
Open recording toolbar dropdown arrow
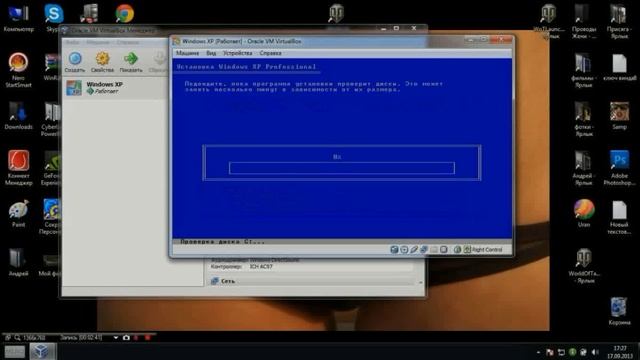pyautogui.click(x=116, y=338)
